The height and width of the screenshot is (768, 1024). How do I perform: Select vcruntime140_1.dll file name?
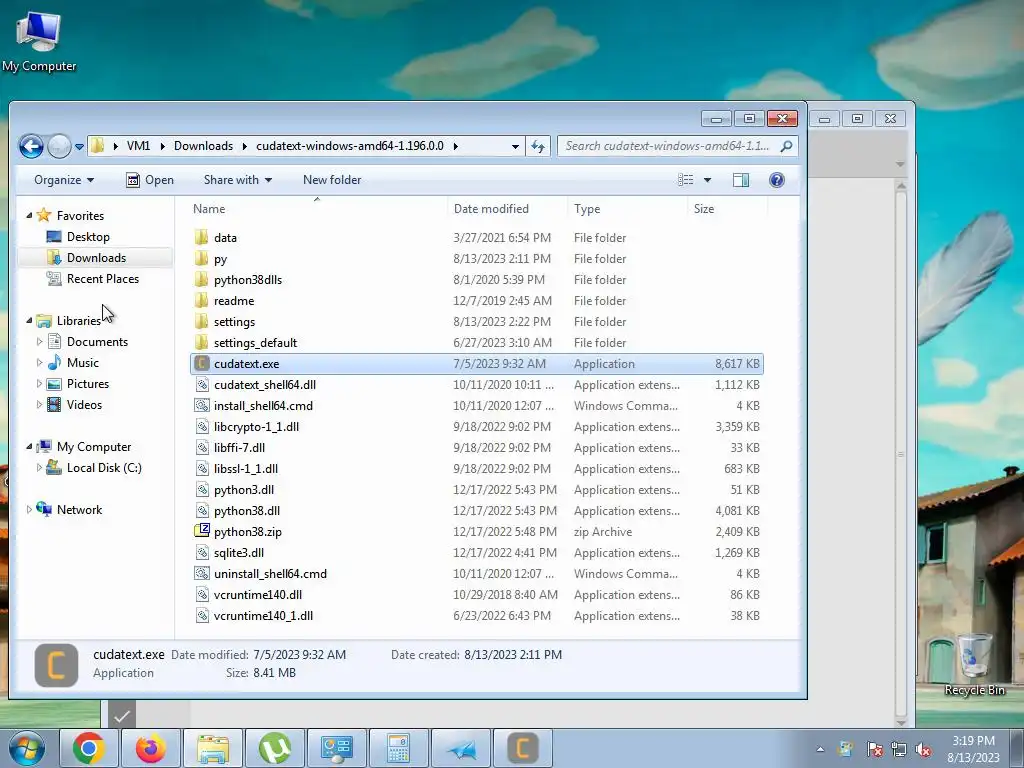(263, 615)
